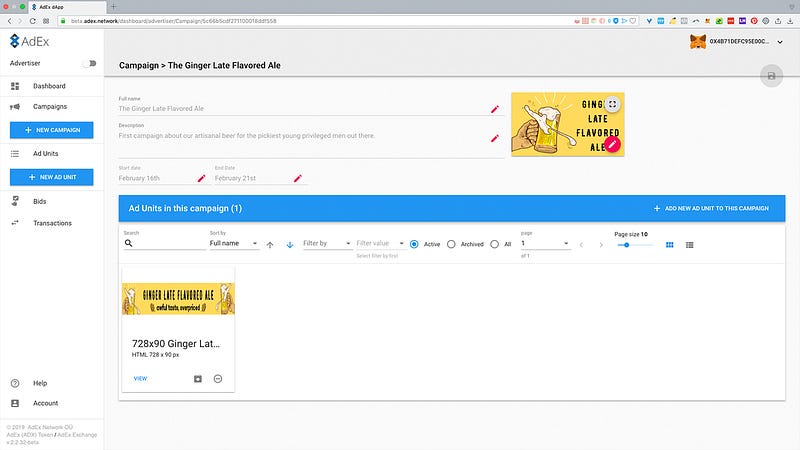This screenshot has width=800, height=450.
Task: Select the Archived radio button
Action: point(451,244)
